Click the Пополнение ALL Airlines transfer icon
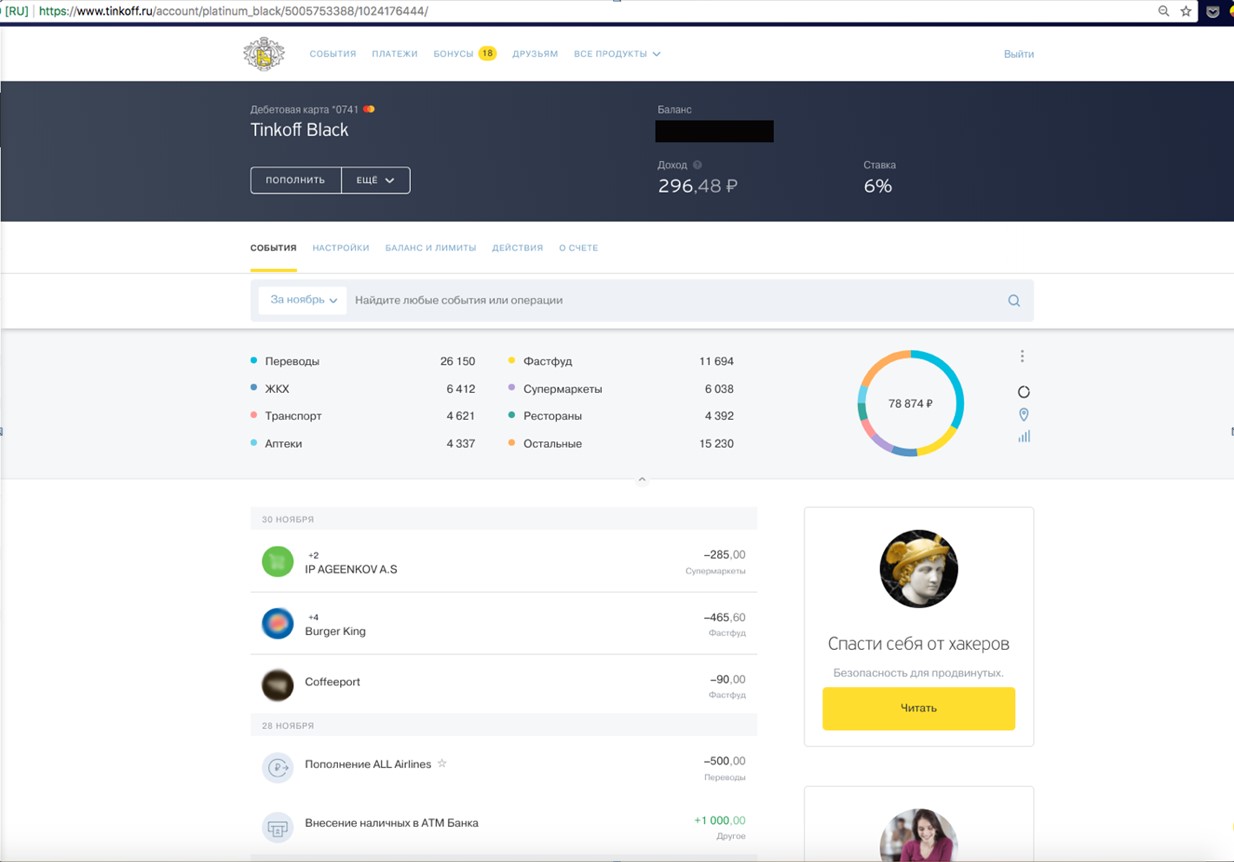The height and width of the screenshot is (862, 1234). pos(278,768)
